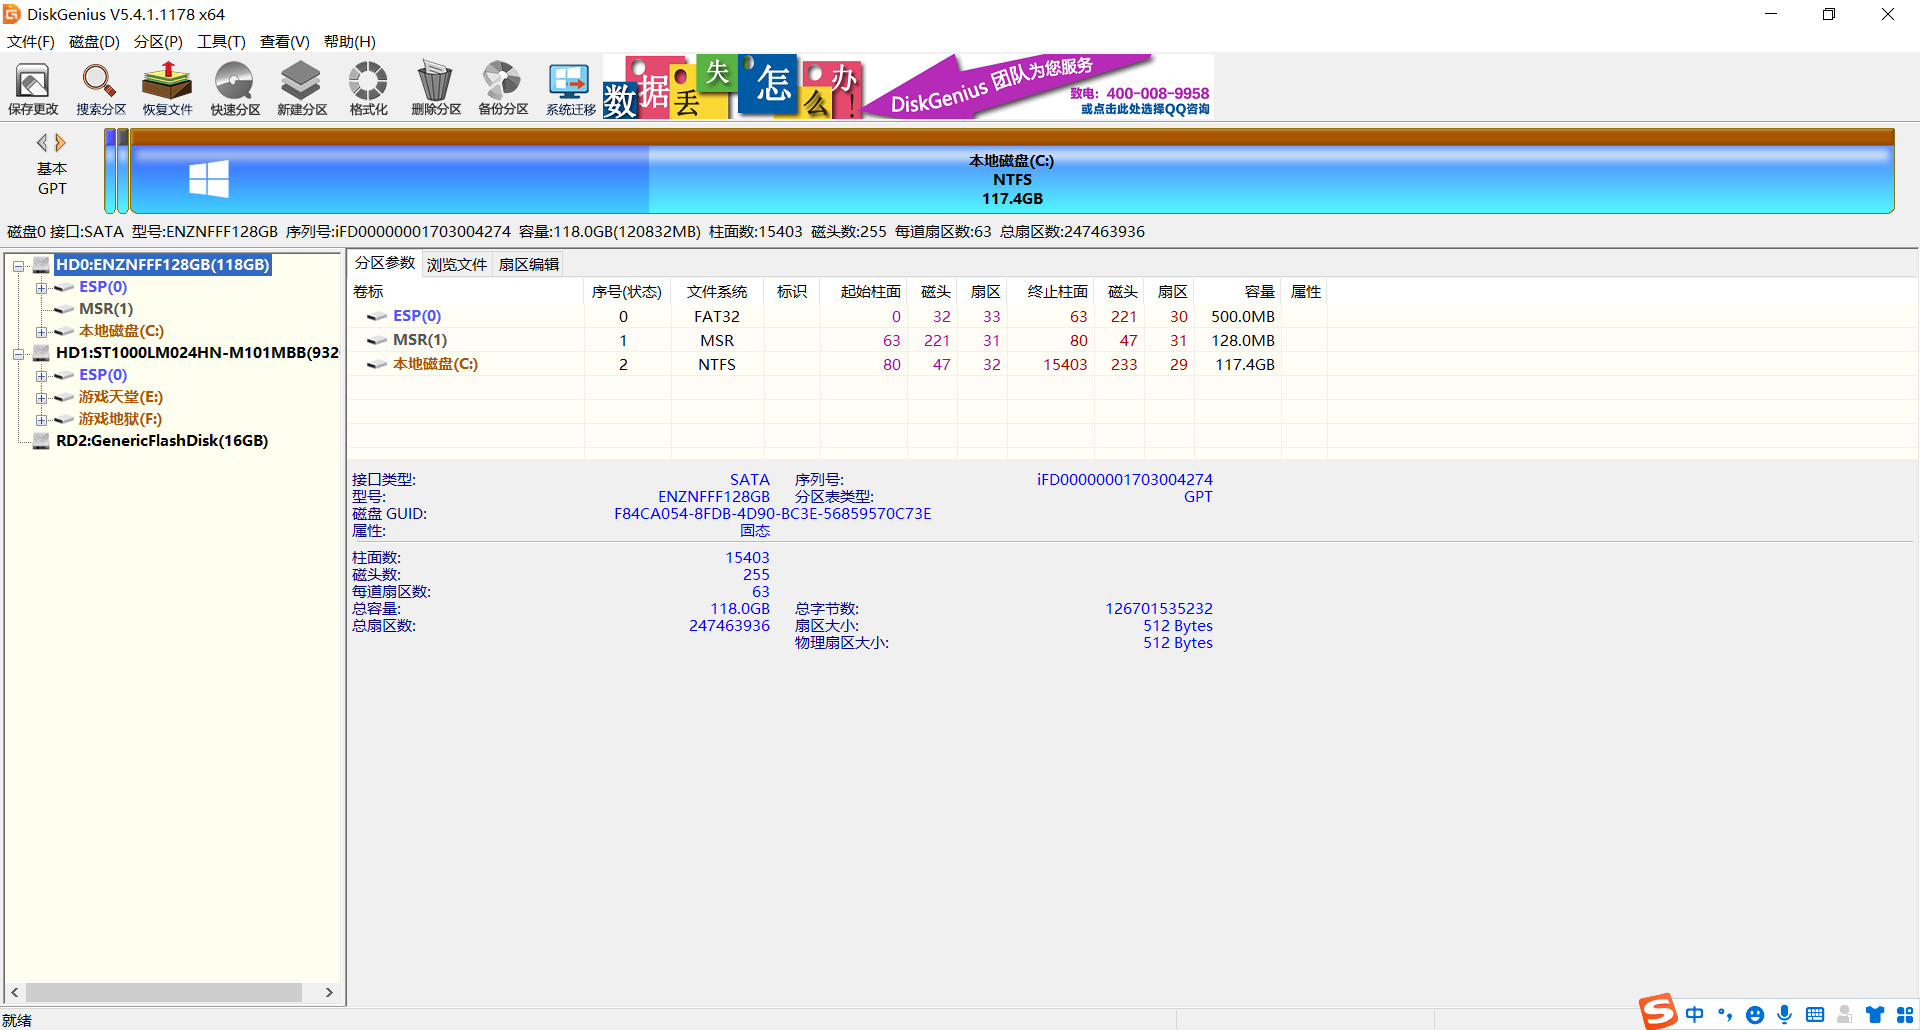Viewport: 1920px width, 1030px height.
Task: Open the 磁盘(D) menu
Action: pyautogui.click(x=94, y=42)
